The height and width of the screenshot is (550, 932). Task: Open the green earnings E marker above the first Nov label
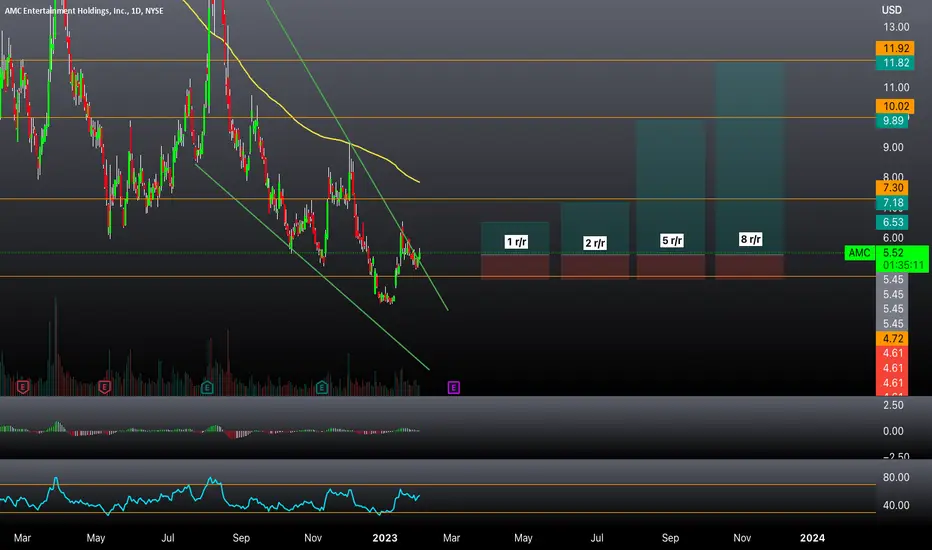coord(322,388)
